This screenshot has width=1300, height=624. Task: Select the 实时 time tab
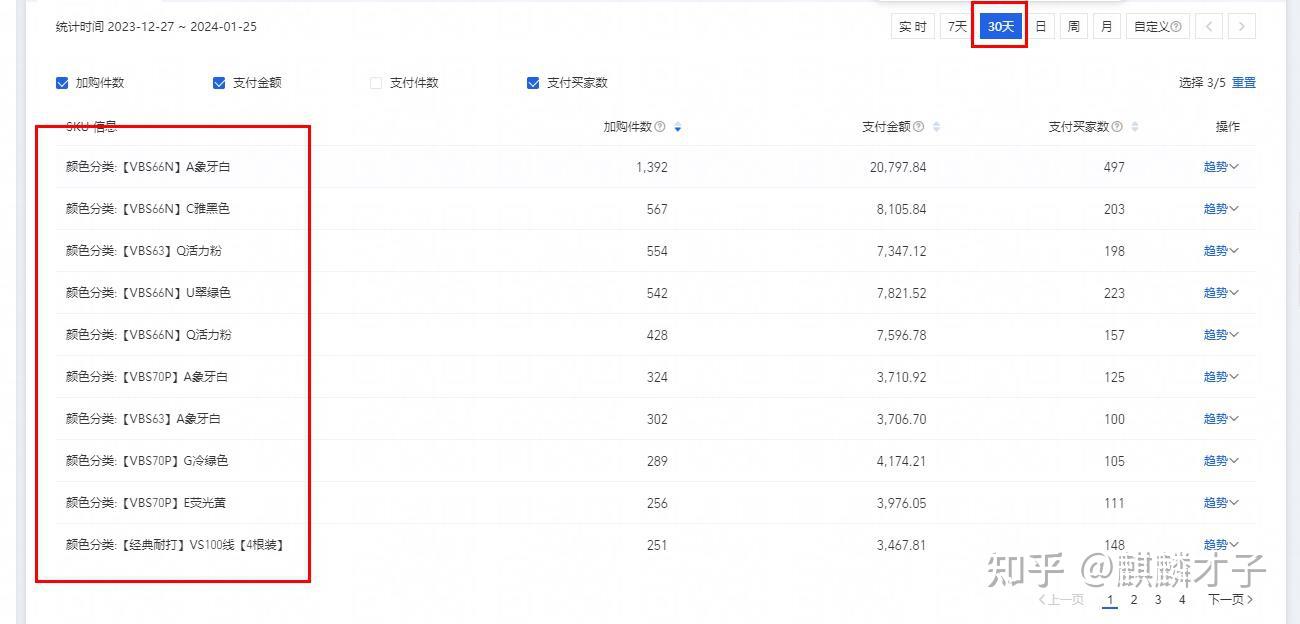[x=912, y=27]
